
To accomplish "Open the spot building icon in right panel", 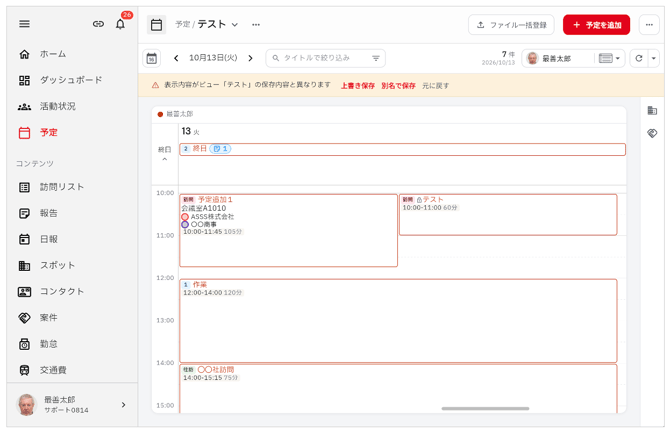I will click(652, 110).
